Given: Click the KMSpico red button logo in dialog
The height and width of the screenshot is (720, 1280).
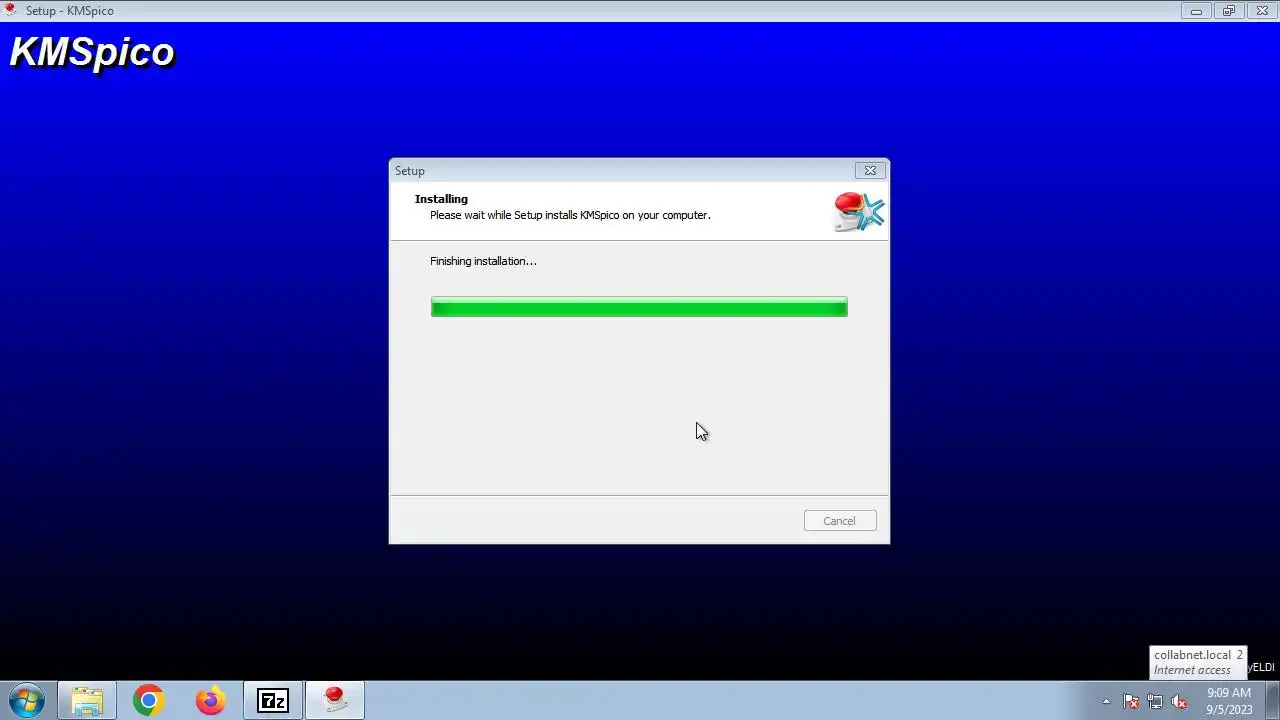Looking at the screenshot, I should pos(858,212).
